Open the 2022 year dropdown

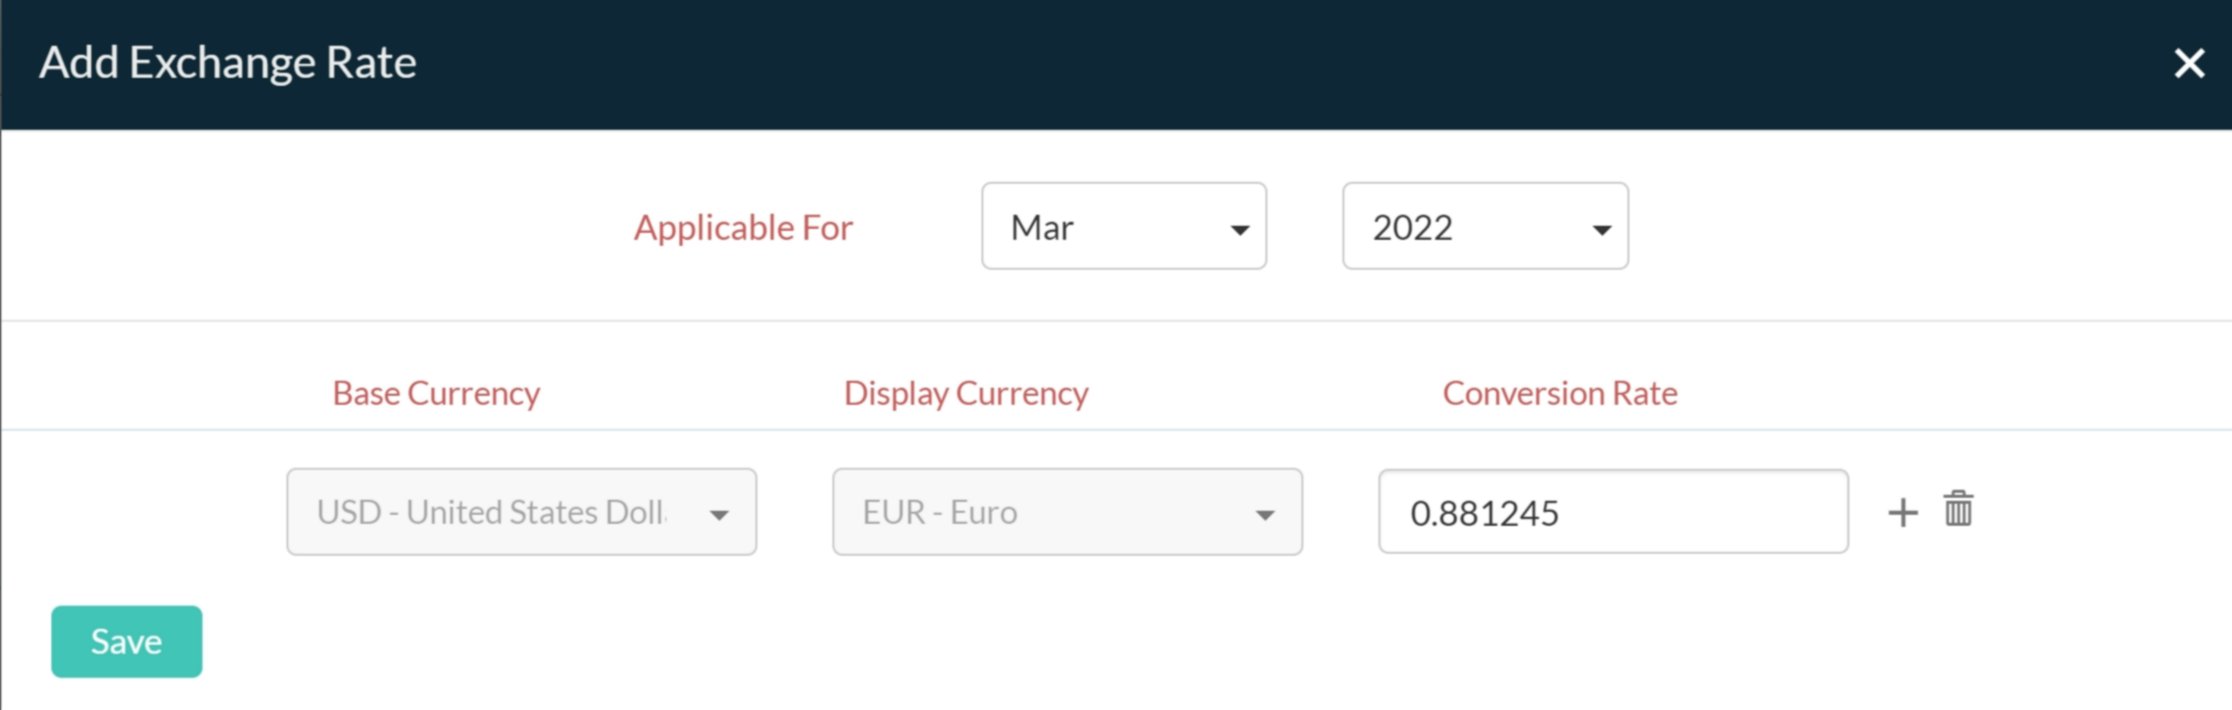coord(1484,226)
